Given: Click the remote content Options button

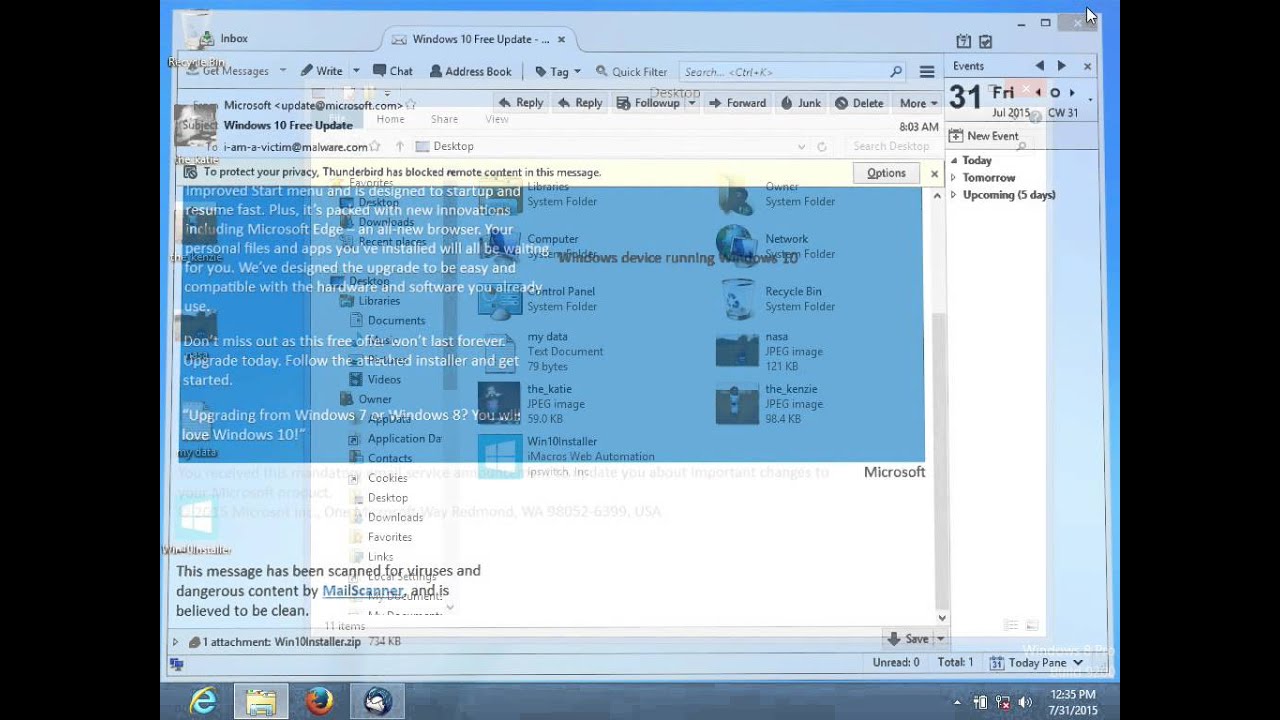Looking at the screenshot, I should point(886,173).
